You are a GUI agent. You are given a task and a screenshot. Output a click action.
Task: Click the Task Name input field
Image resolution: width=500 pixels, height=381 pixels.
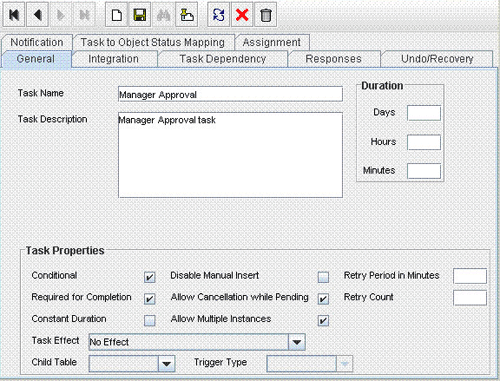click(x=230, y=94)
